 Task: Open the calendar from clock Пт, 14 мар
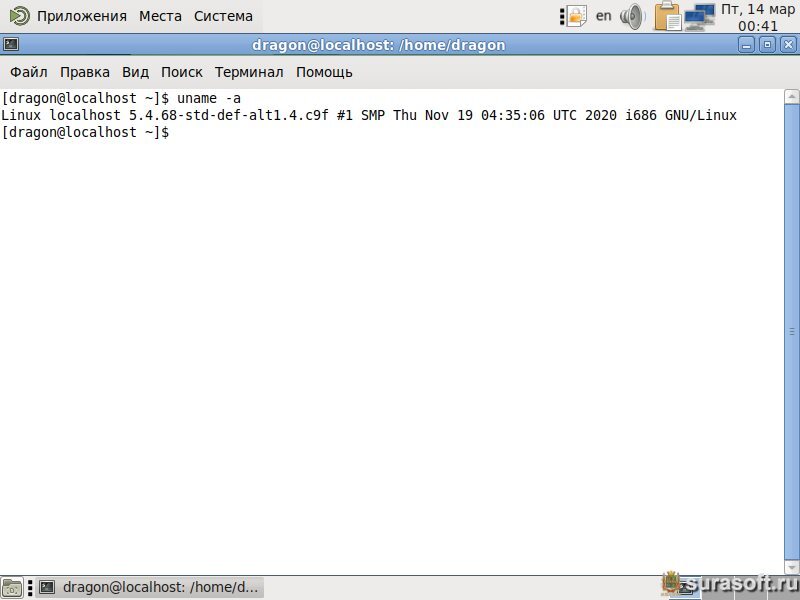pyautogui.click(x=758, y=17)
